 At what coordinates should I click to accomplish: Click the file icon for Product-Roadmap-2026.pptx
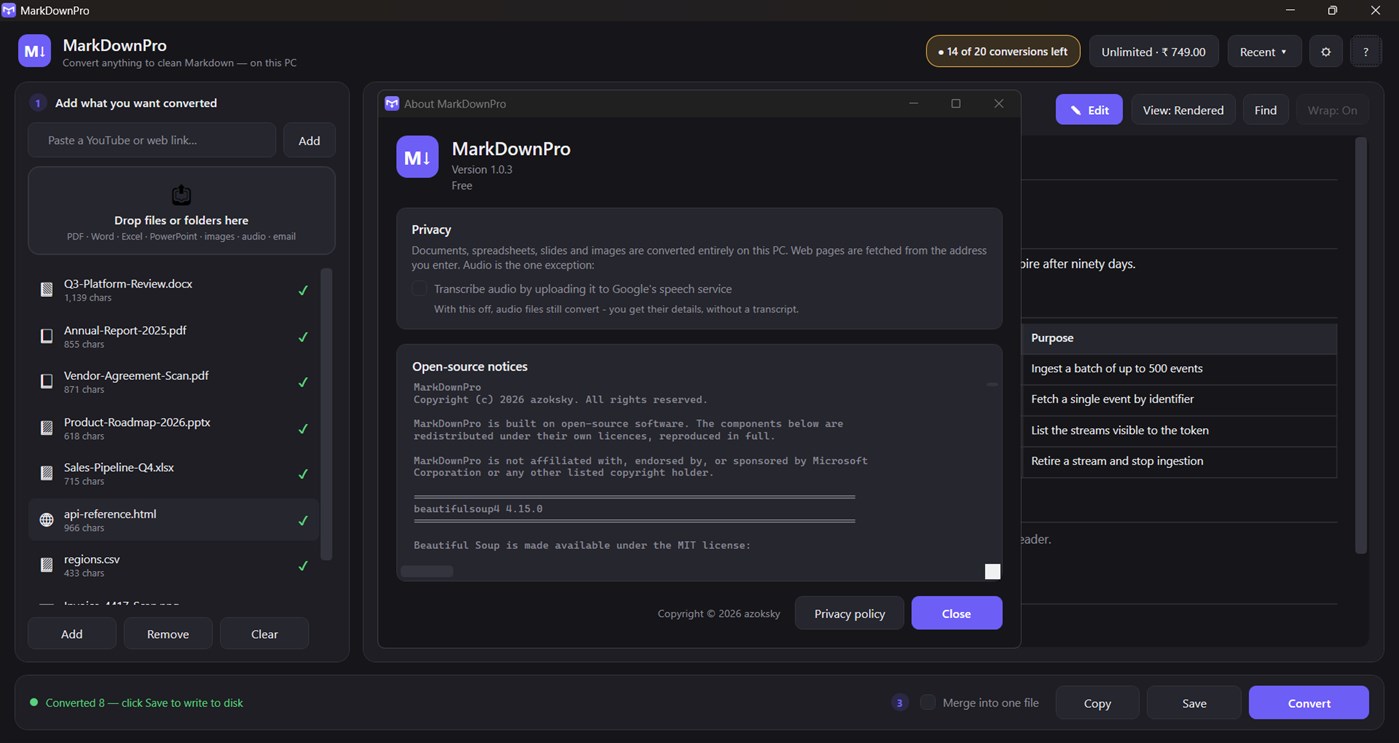(x=46, y=428)
